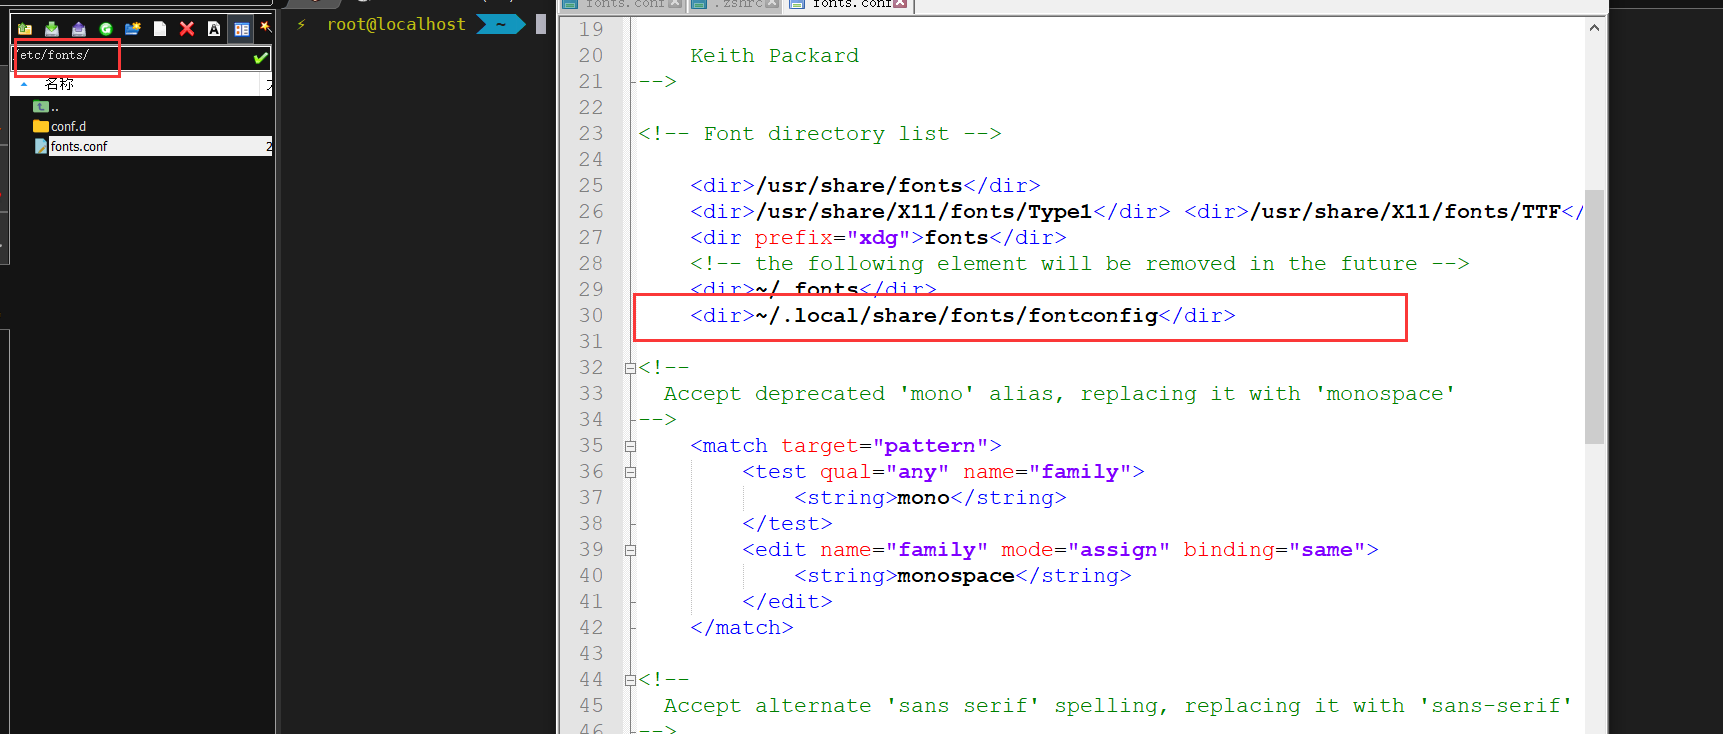Click the fonts.conf file icon
This screenshot has width=1723, height=734.
click(x=41, y=146)
